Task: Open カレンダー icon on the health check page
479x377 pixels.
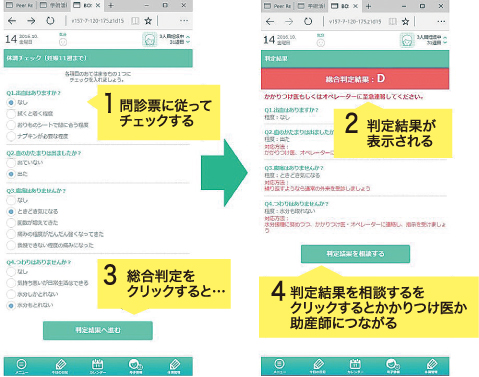Action: [97, 366]
